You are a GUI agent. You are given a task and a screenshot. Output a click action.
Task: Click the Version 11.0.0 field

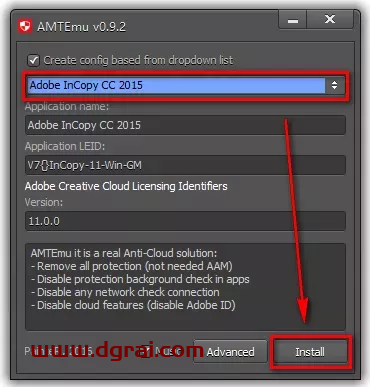[x=185, y=221]
